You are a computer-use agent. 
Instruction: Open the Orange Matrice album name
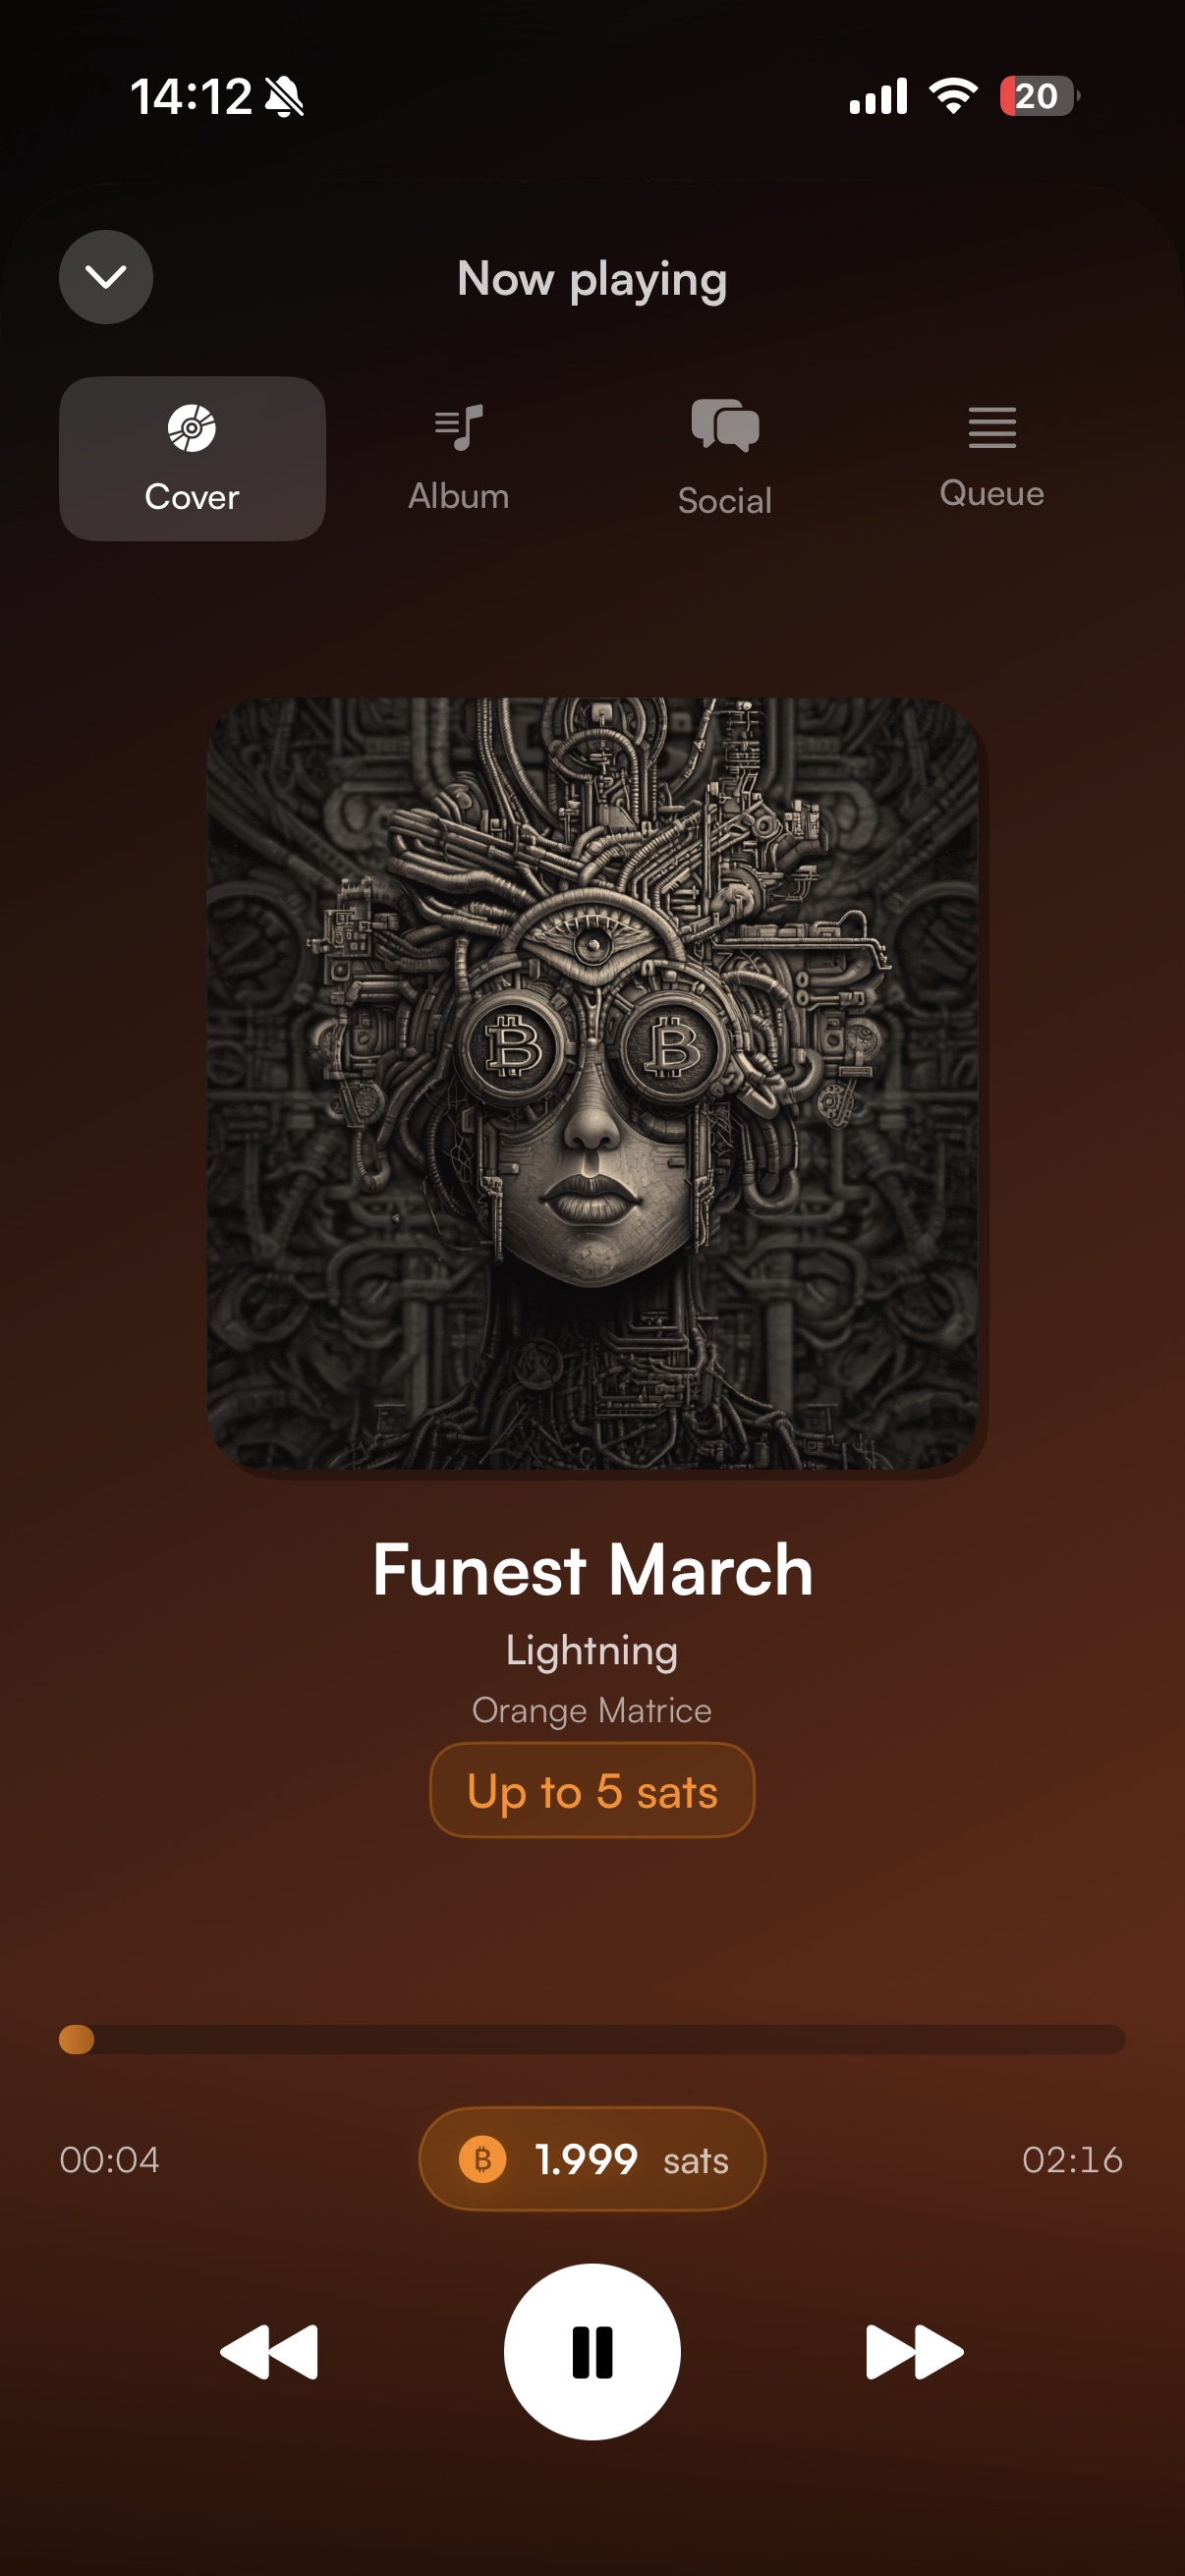592,1711
